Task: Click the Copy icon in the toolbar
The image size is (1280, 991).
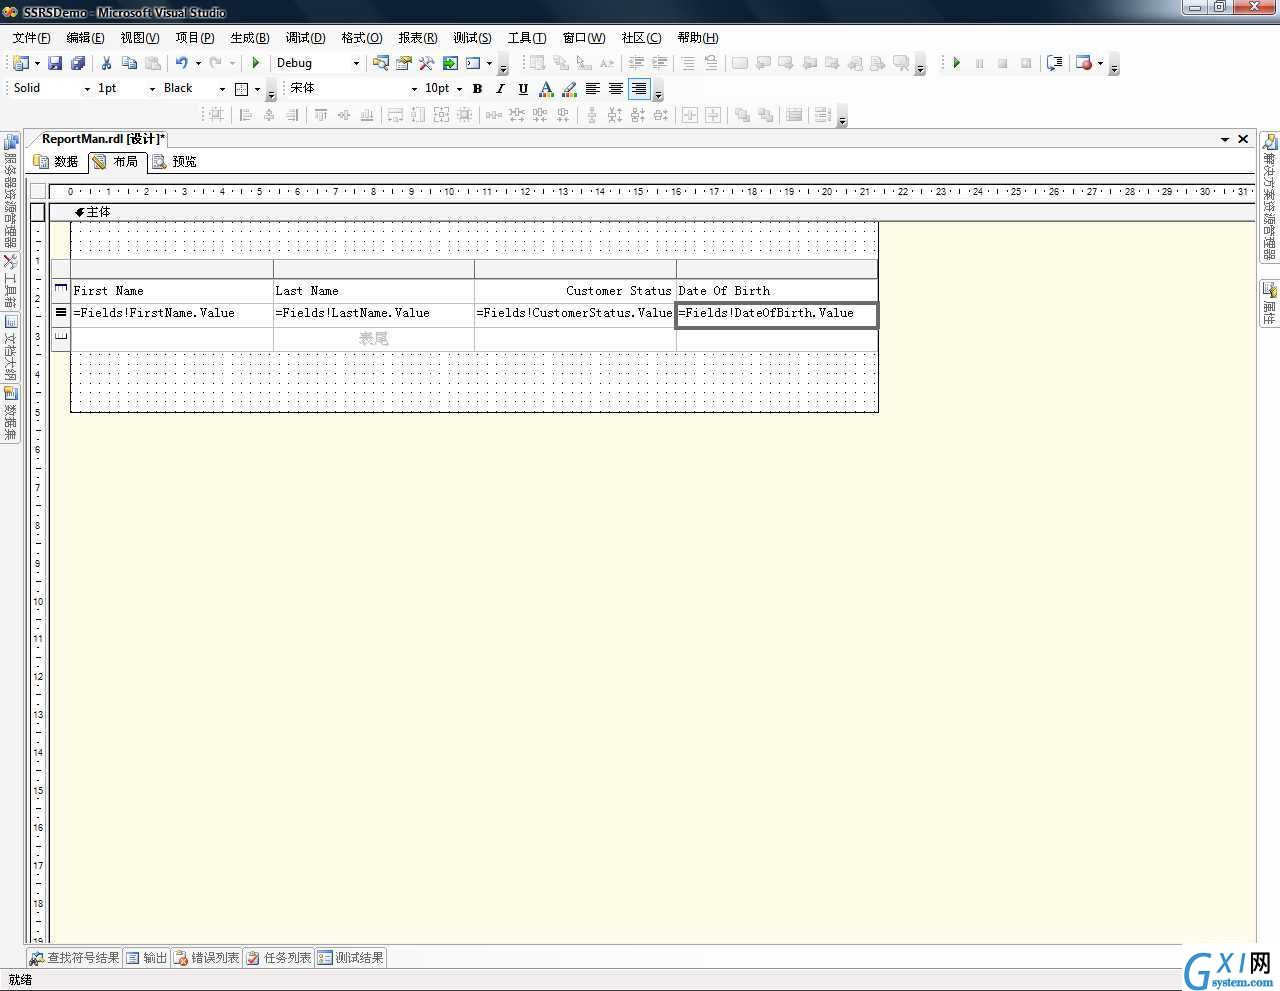Action: pos(129,63)
